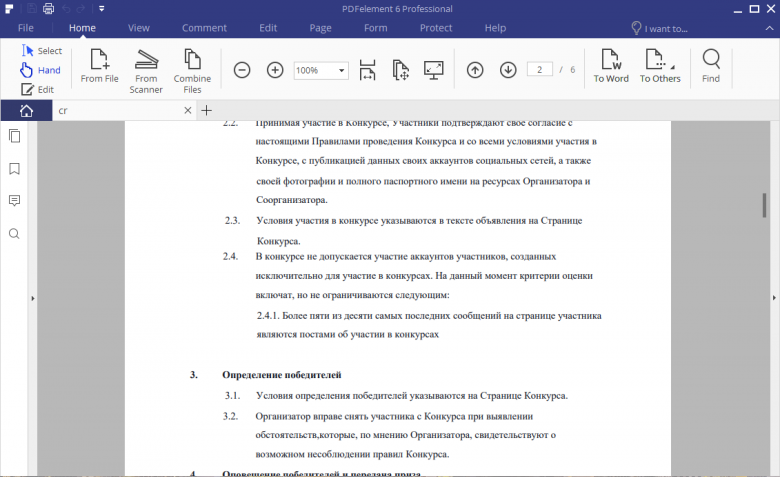Collapse the ribbon with chevron
780x477 pixels.
[x=769, y=28]
